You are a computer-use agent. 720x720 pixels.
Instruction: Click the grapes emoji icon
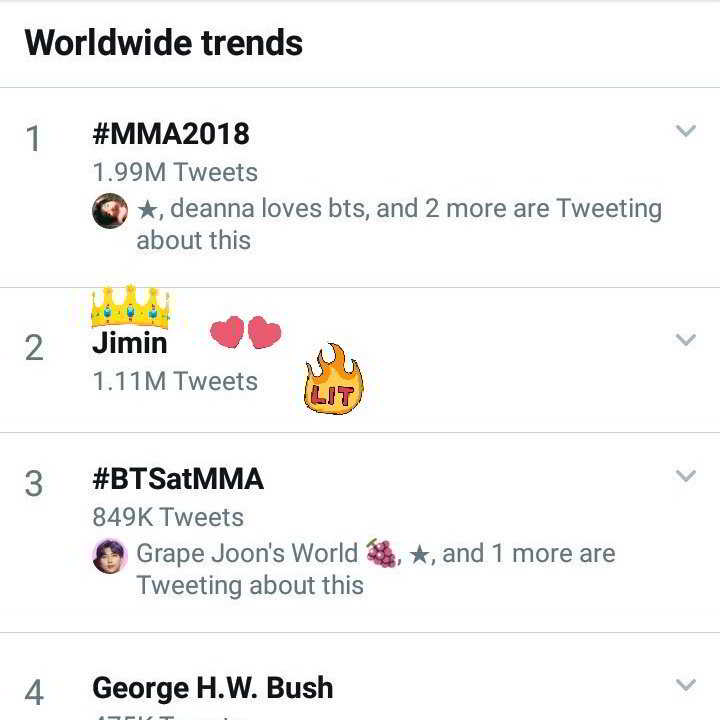pyautogui.click(x=381, y=553)
